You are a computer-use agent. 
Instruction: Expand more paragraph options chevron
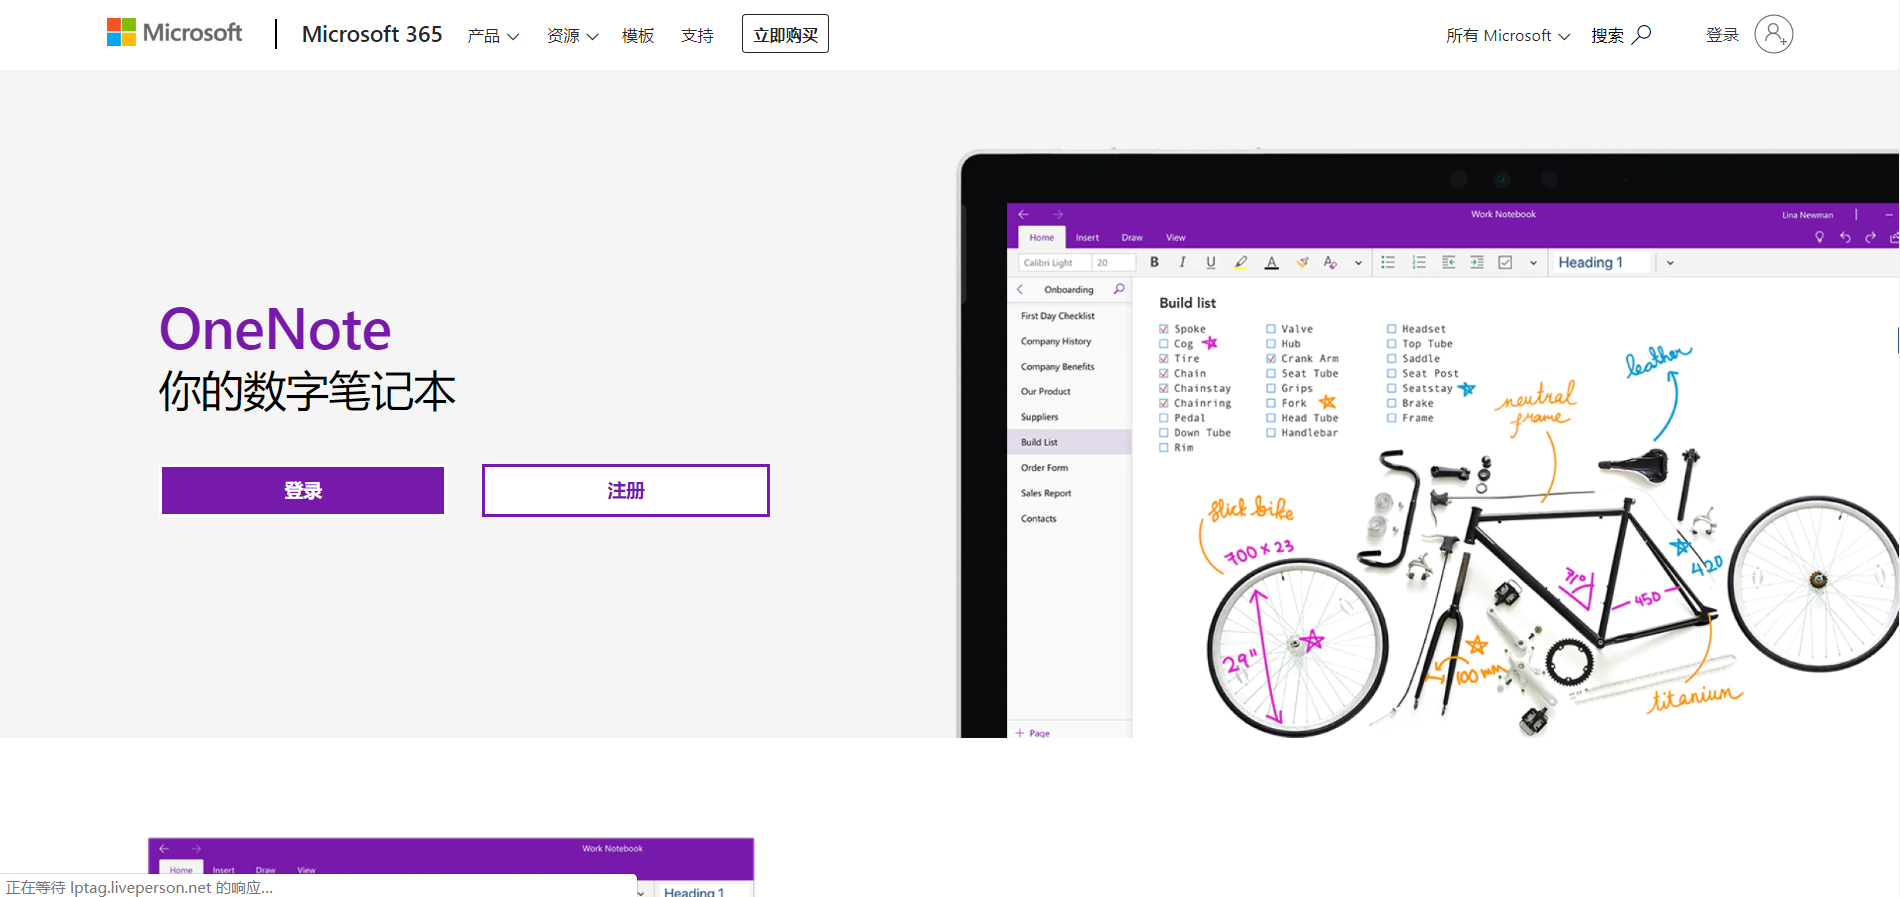(1533, 263)
